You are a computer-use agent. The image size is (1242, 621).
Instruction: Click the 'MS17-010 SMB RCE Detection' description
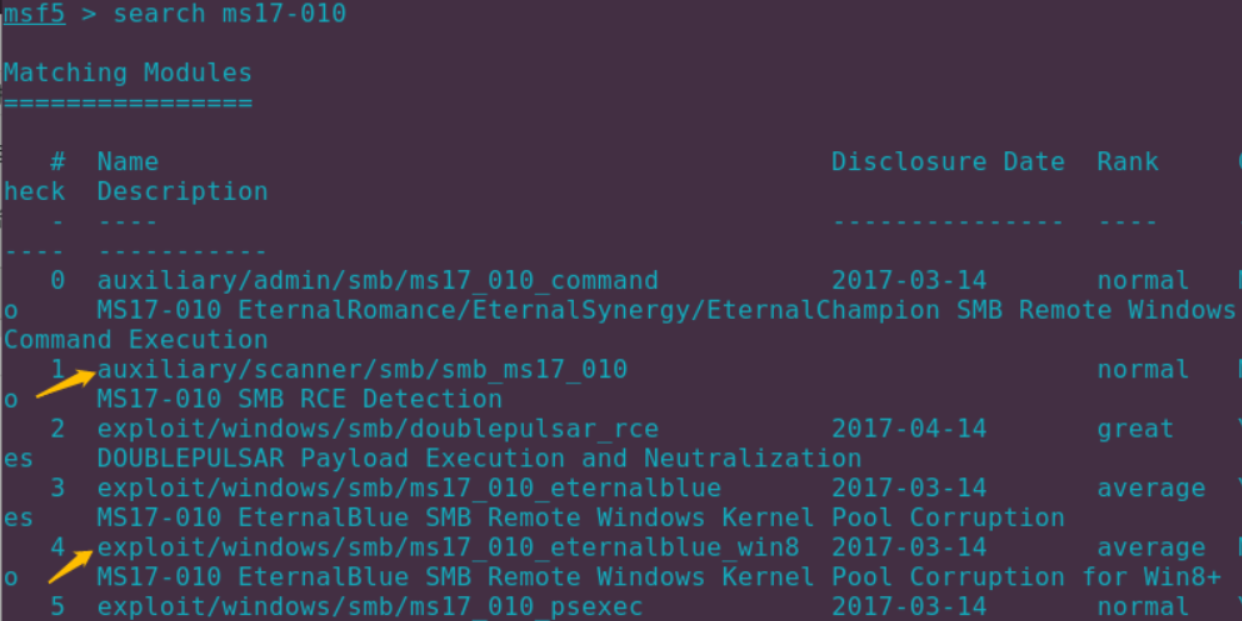(x=300, y=399)
